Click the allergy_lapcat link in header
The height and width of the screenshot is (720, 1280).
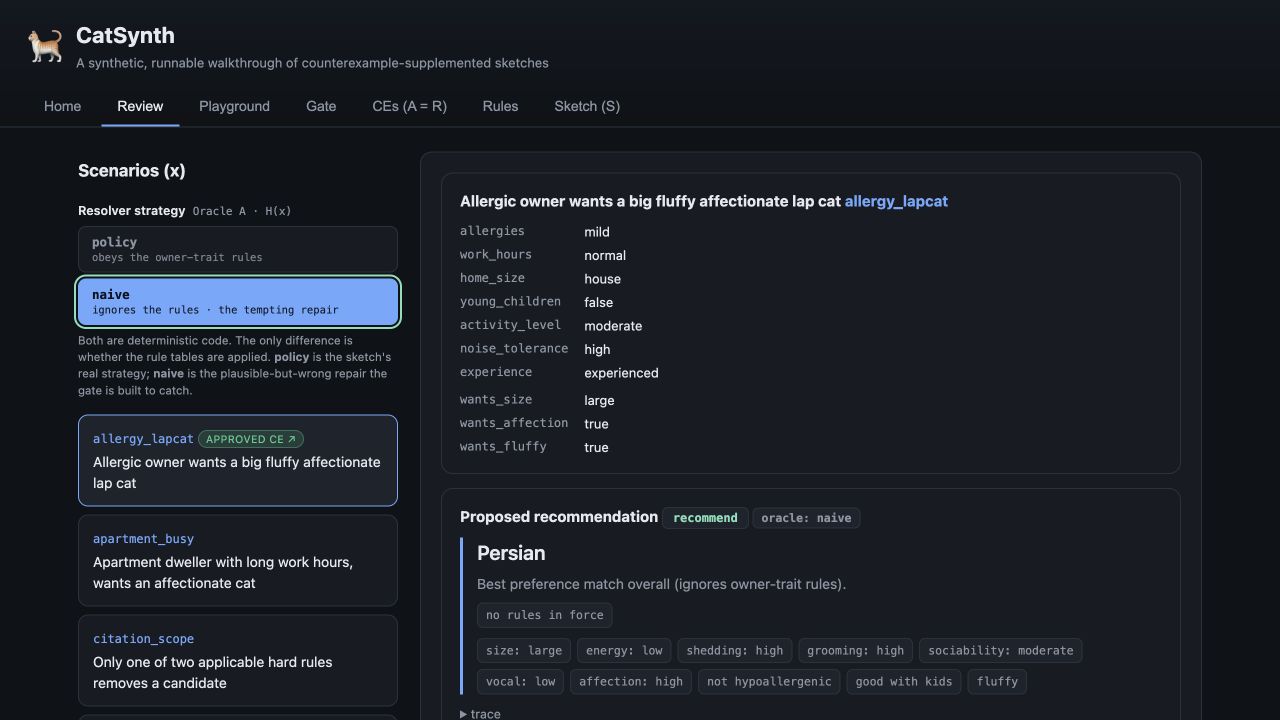click(896, 201)
